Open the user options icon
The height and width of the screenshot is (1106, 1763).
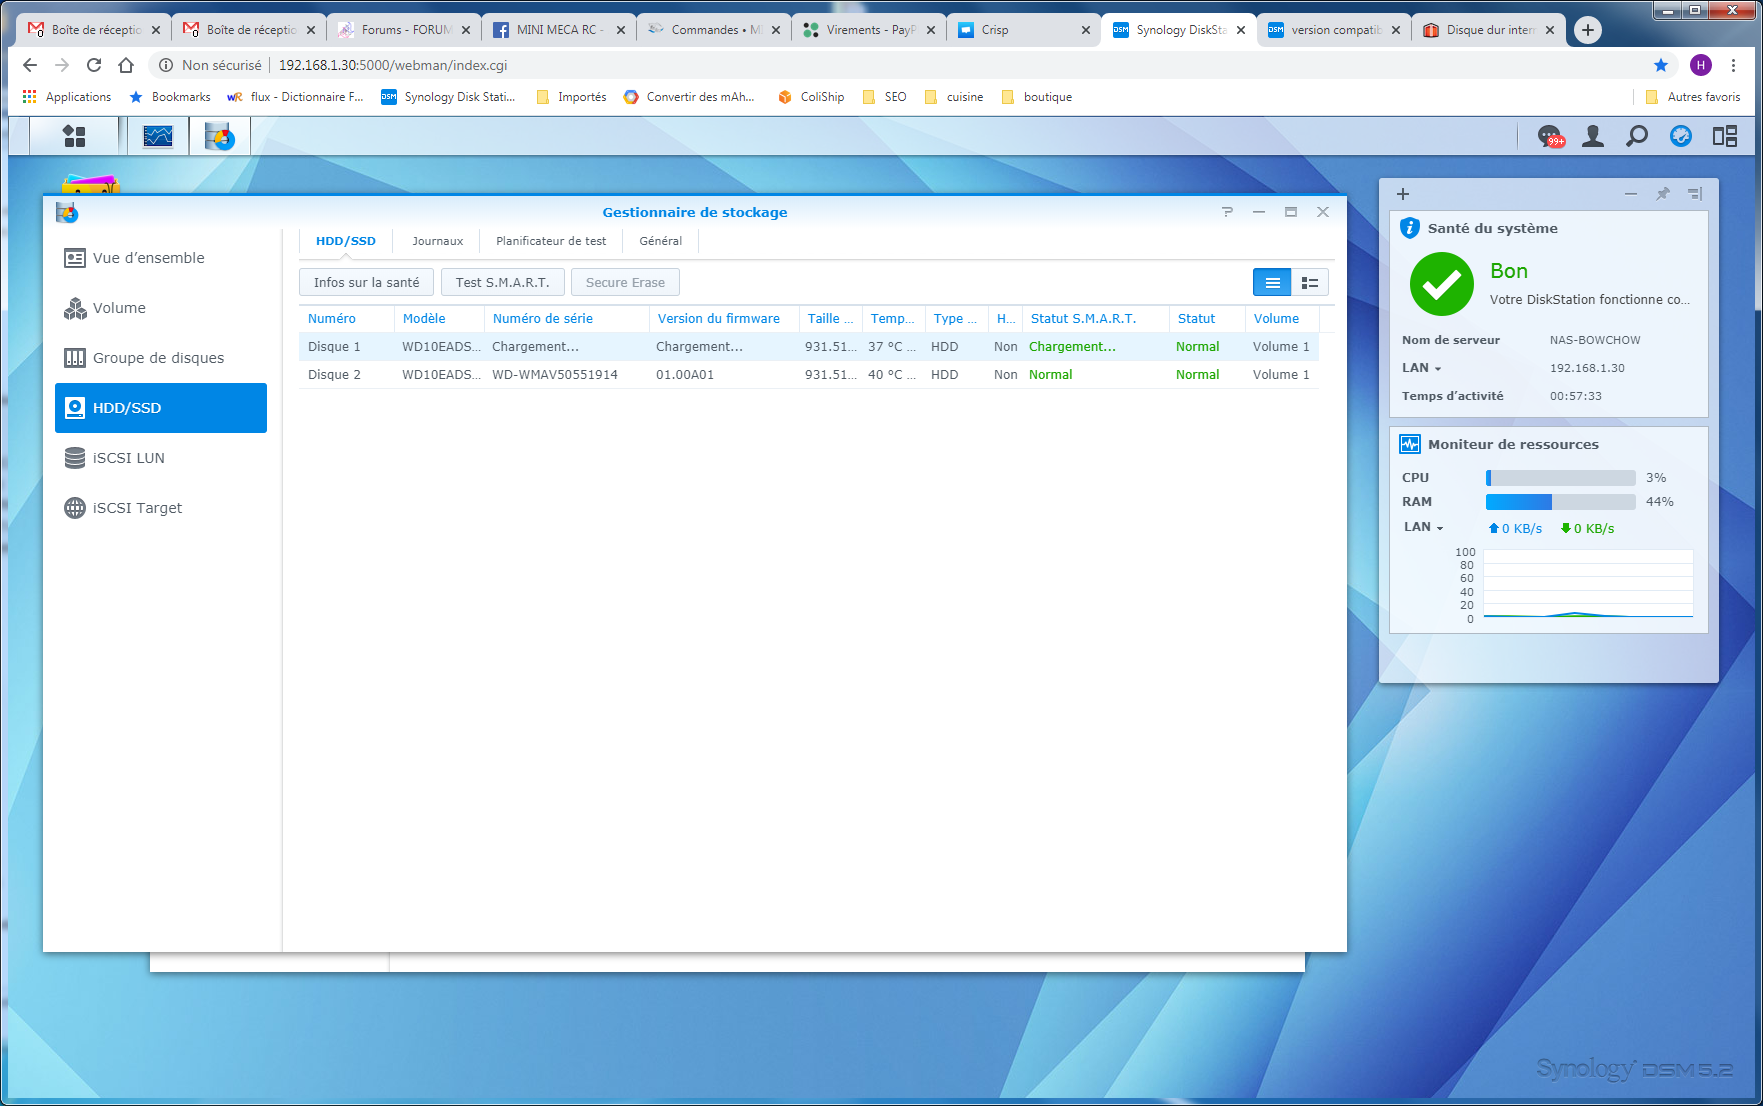pyautogui.click(x=1593, y=136)
